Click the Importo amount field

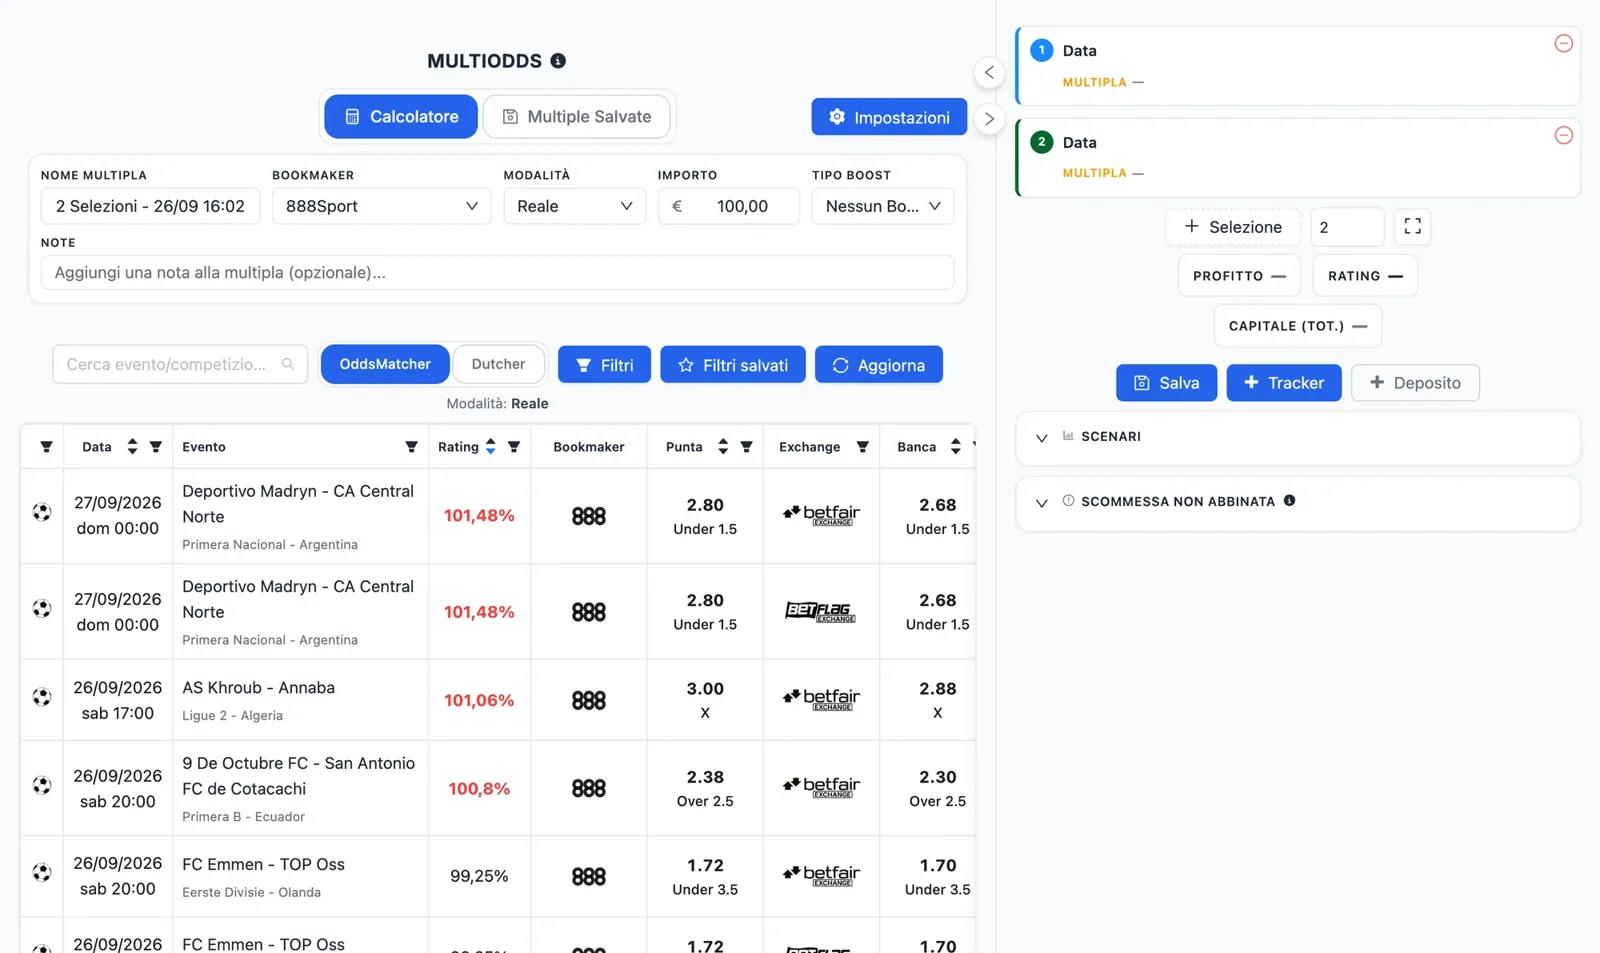[728, 206]
